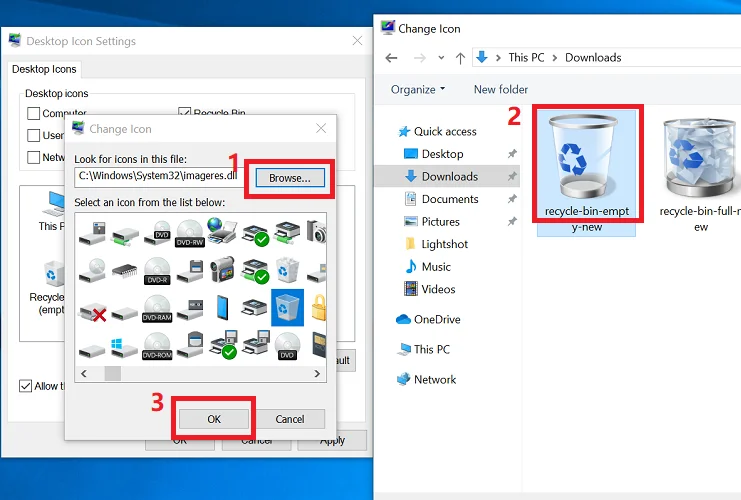This screenshot has height=500, width=741.
Task: Expand the This PC breadcrumb chevron
Action: (555, 58)
